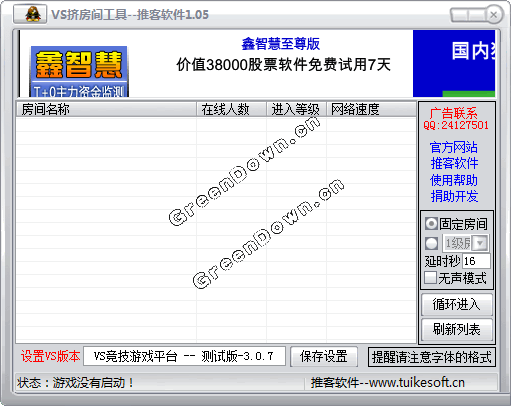Enable the 无声模式 checkbox

430,278
